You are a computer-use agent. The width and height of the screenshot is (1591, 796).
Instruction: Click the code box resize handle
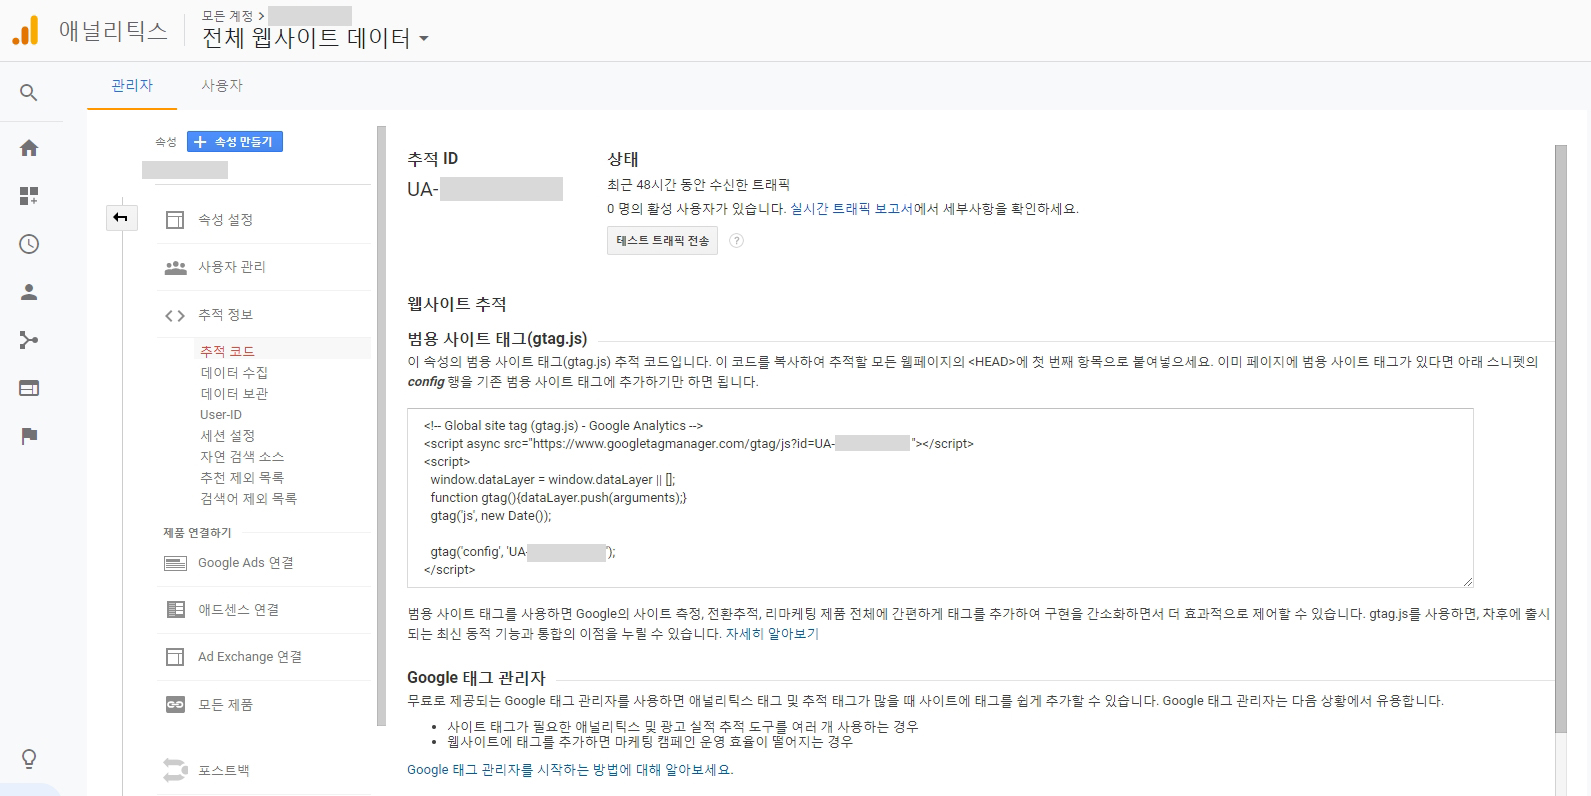pos(1467,581)
